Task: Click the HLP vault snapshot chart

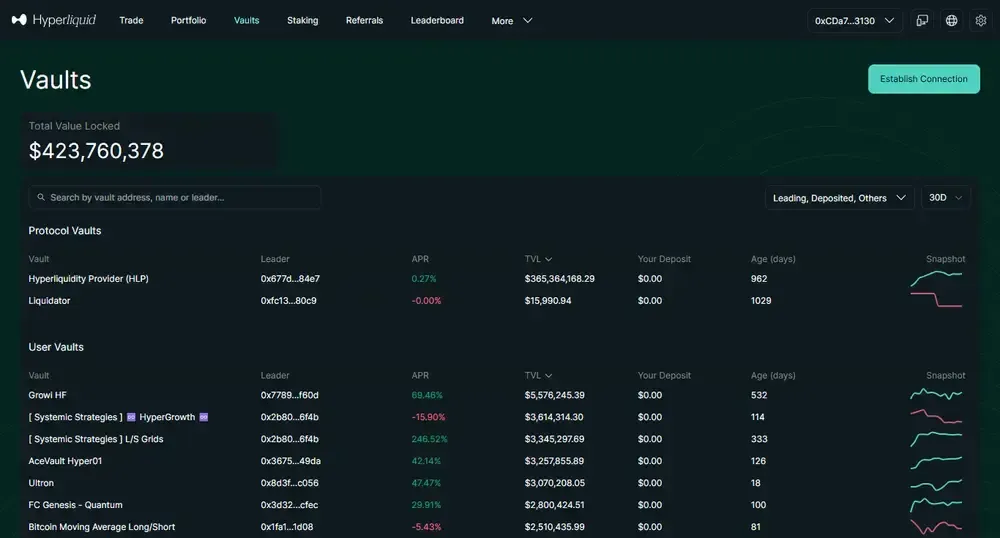Action: click(x=936, y=278)
